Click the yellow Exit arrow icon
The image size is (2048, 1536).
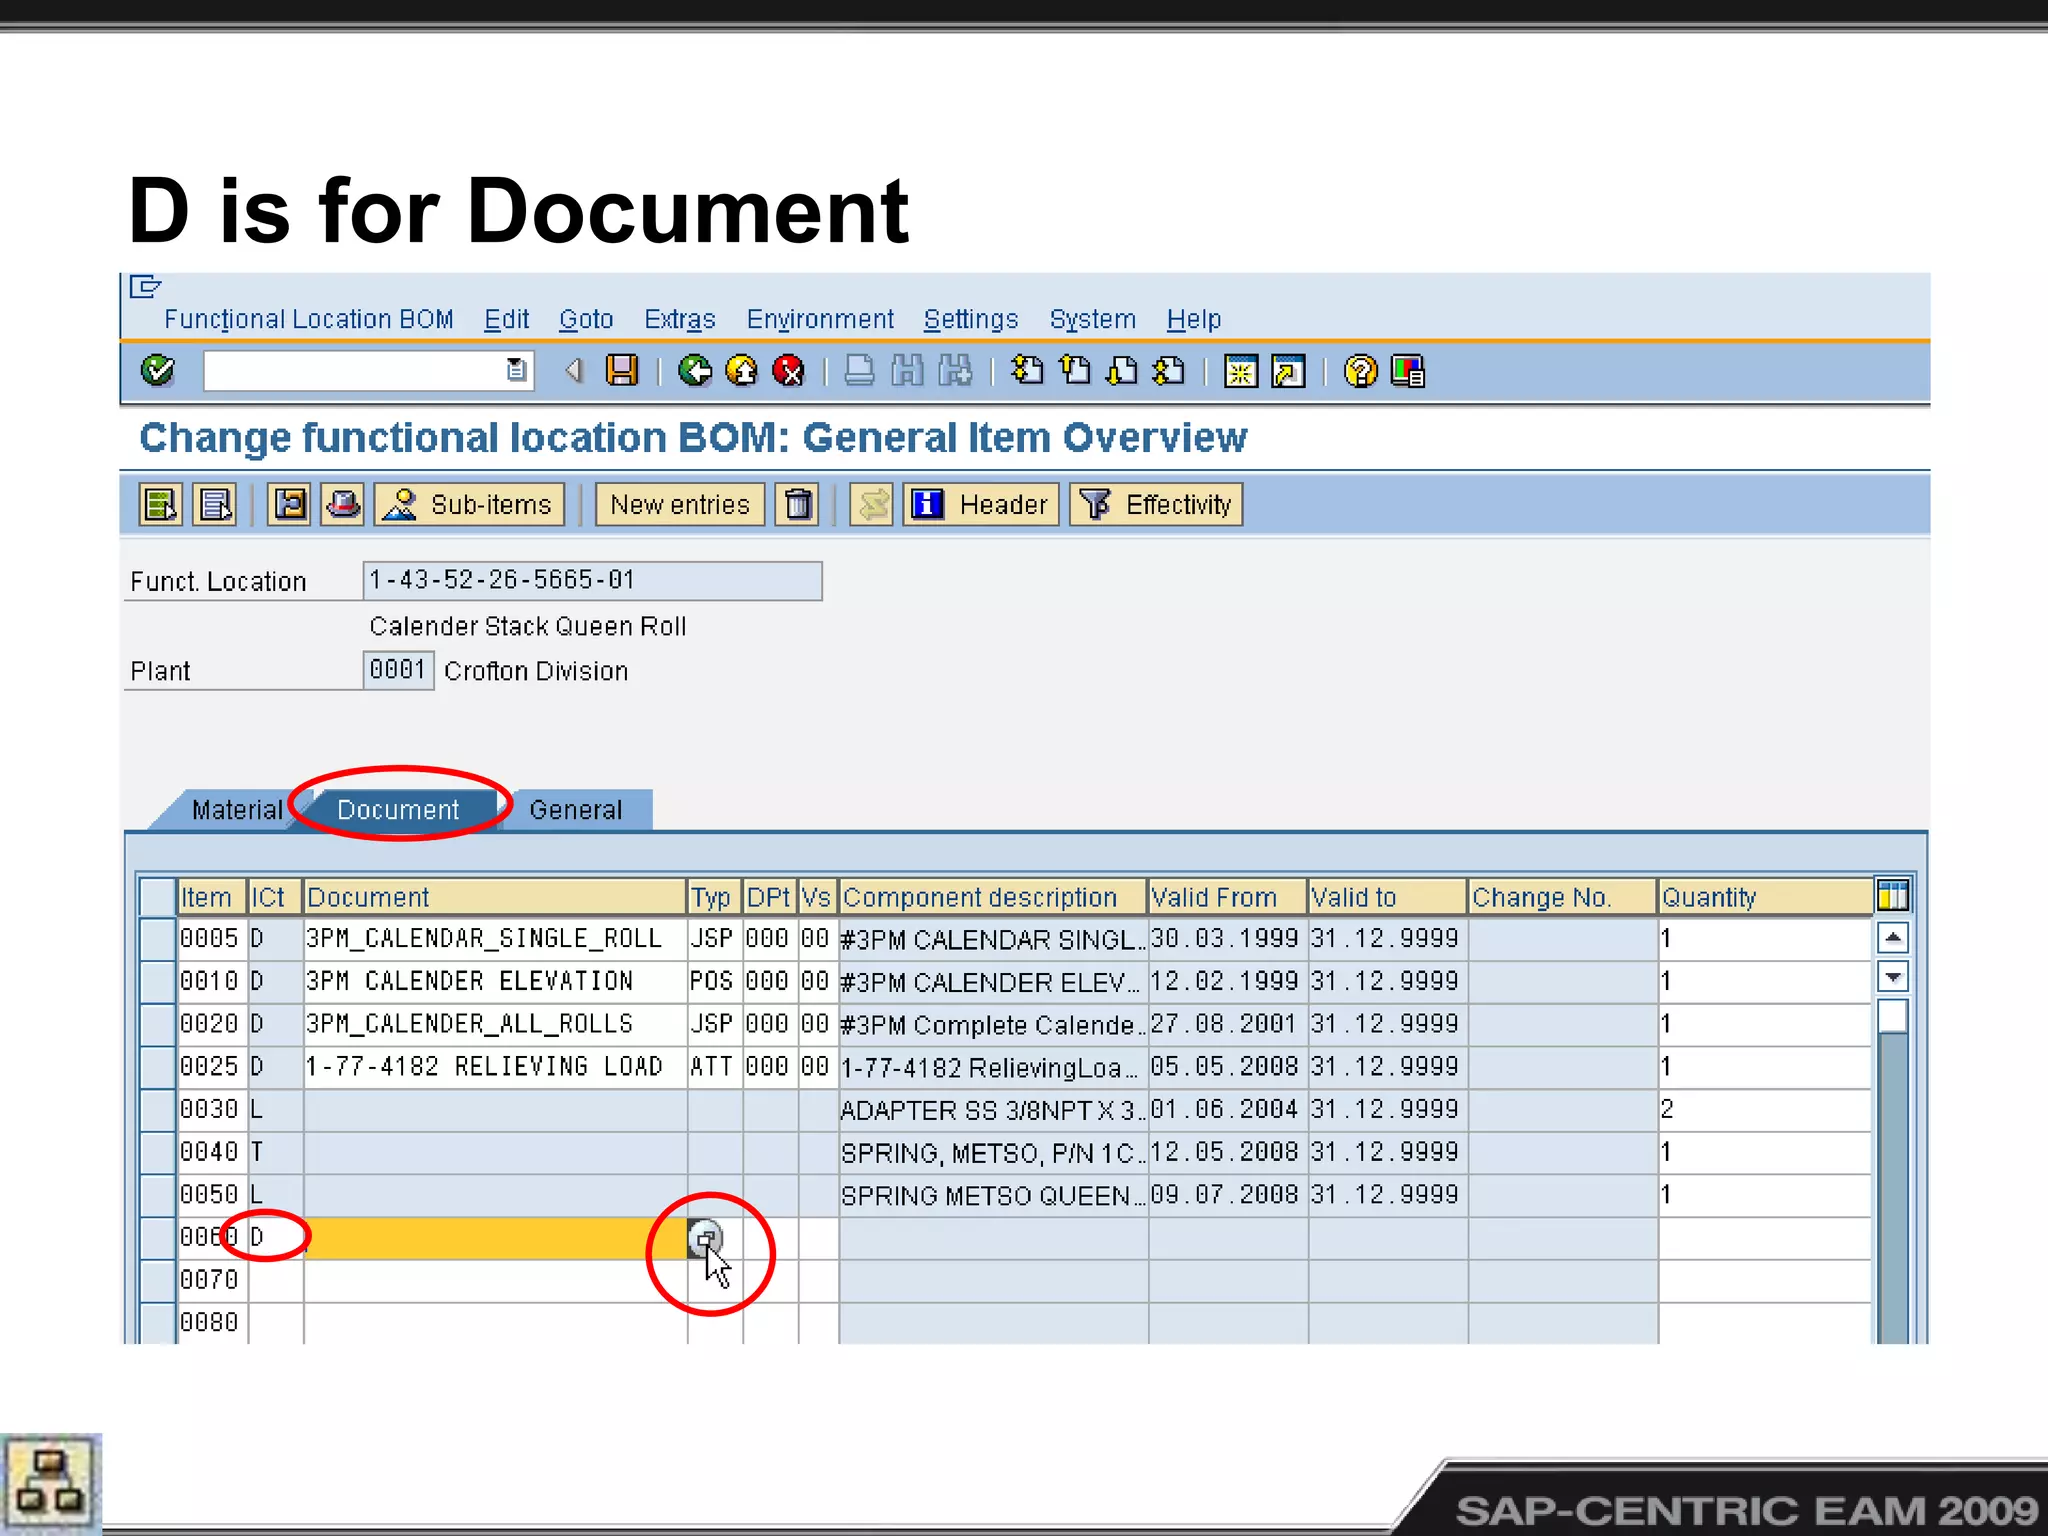pos(741,371)
